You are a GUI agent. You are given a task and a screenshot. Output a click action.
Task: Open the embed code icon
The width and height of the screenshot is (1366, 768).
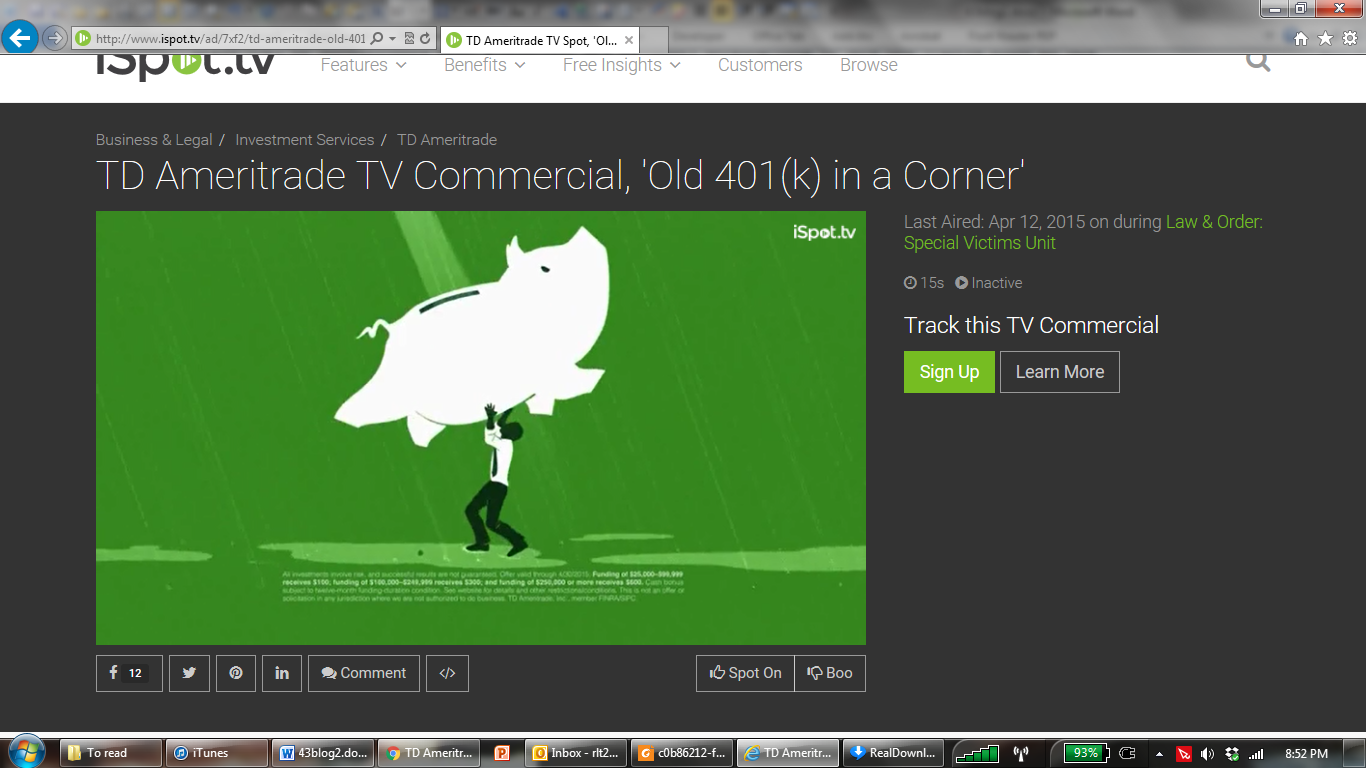coord(447,673)
